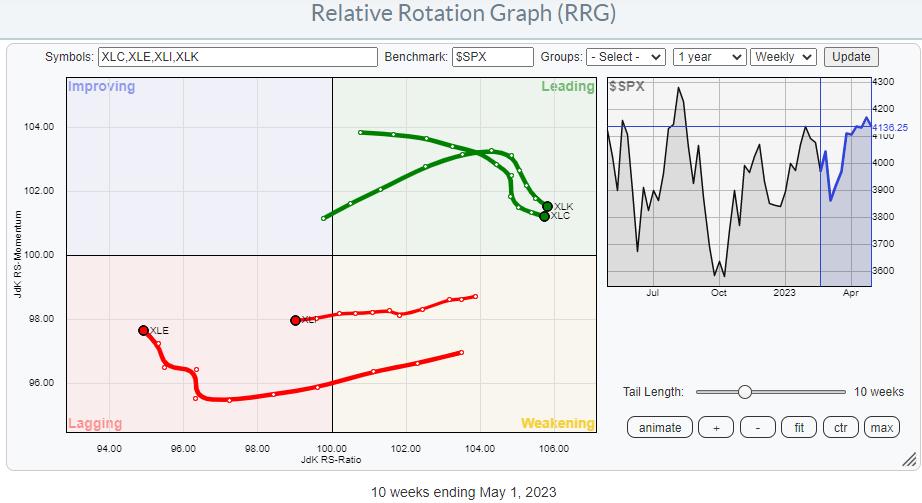
Task: Click the max button
Action: (881, 427)
